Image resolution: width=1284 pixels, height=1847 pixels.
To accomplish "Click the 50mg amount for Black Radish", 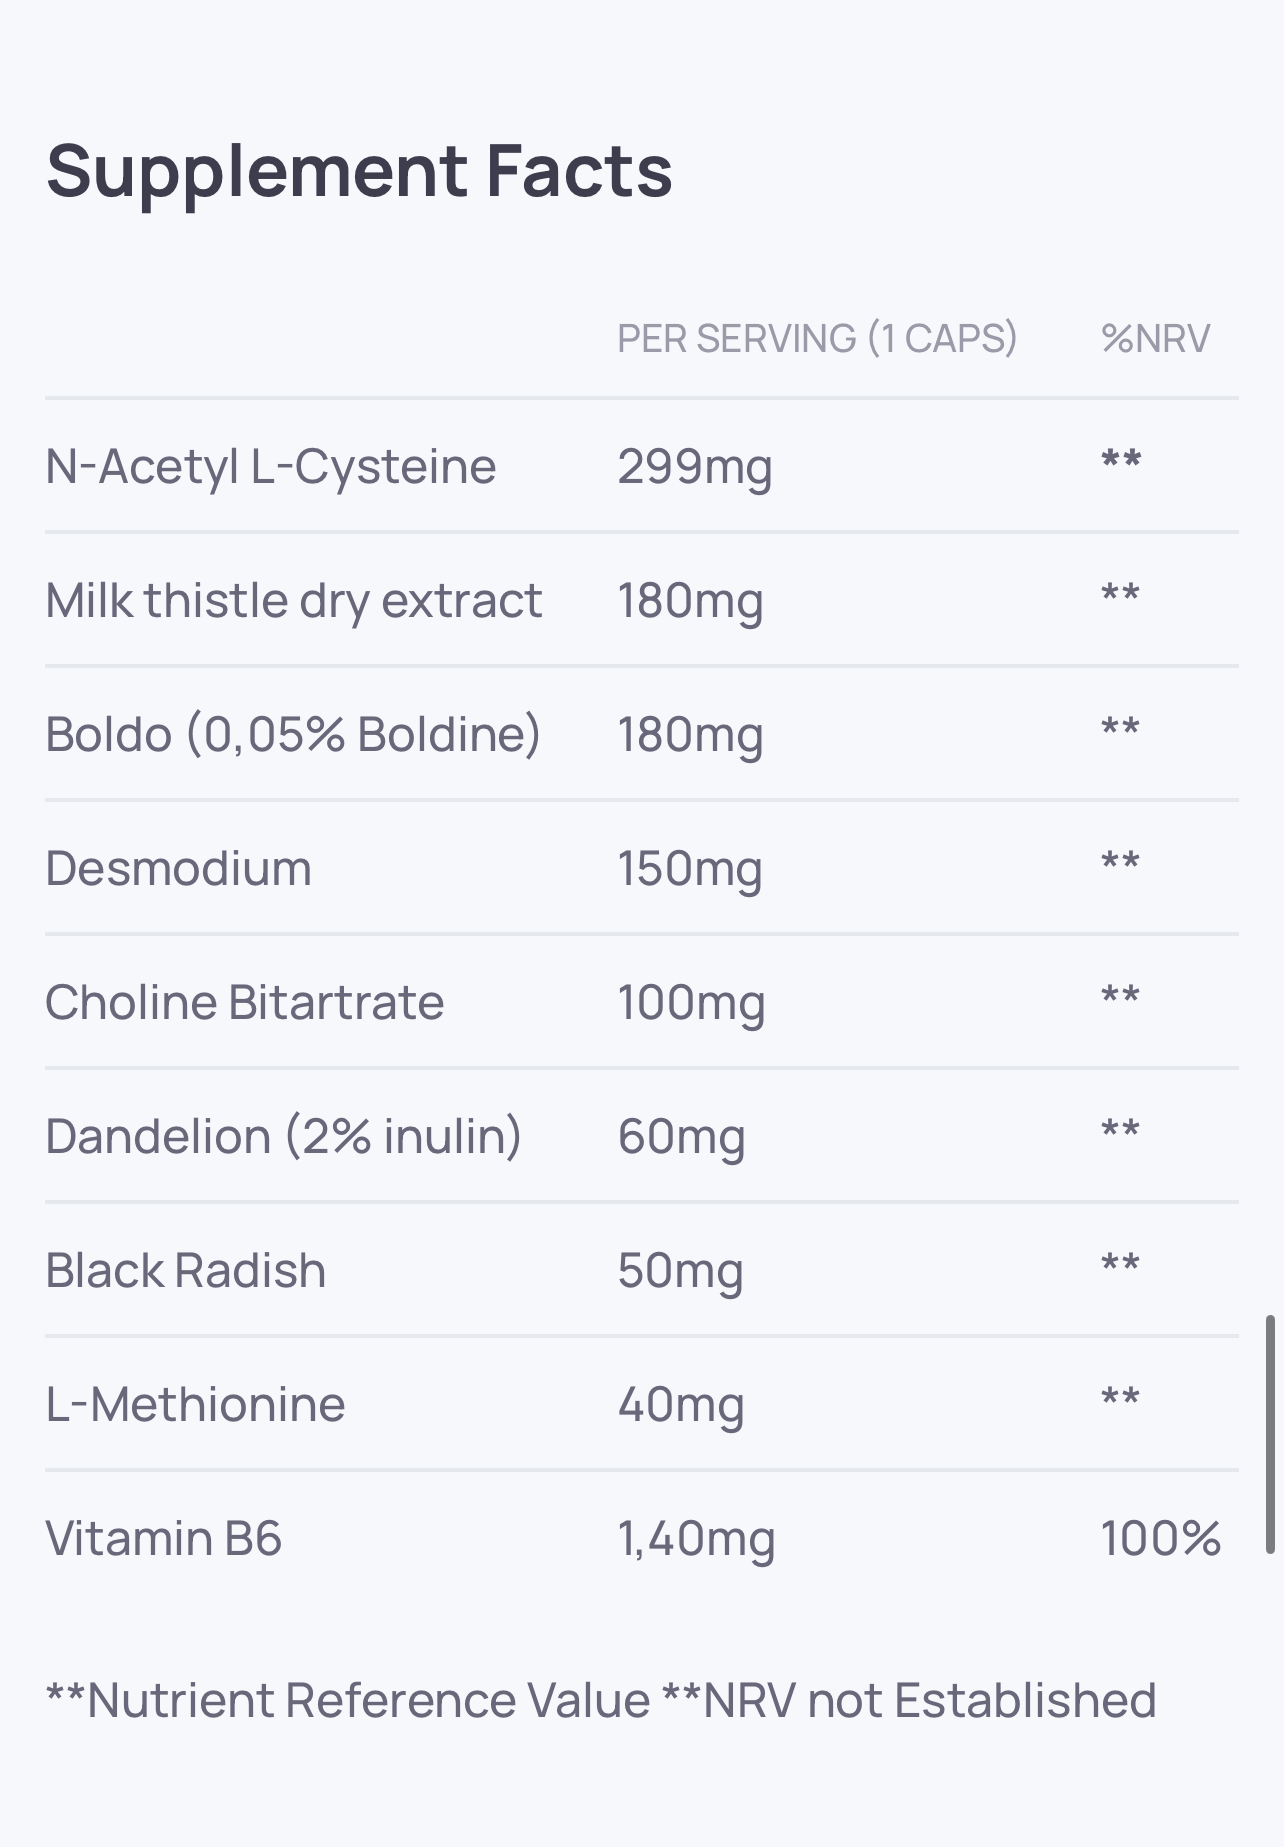I will click(680, 1271).
